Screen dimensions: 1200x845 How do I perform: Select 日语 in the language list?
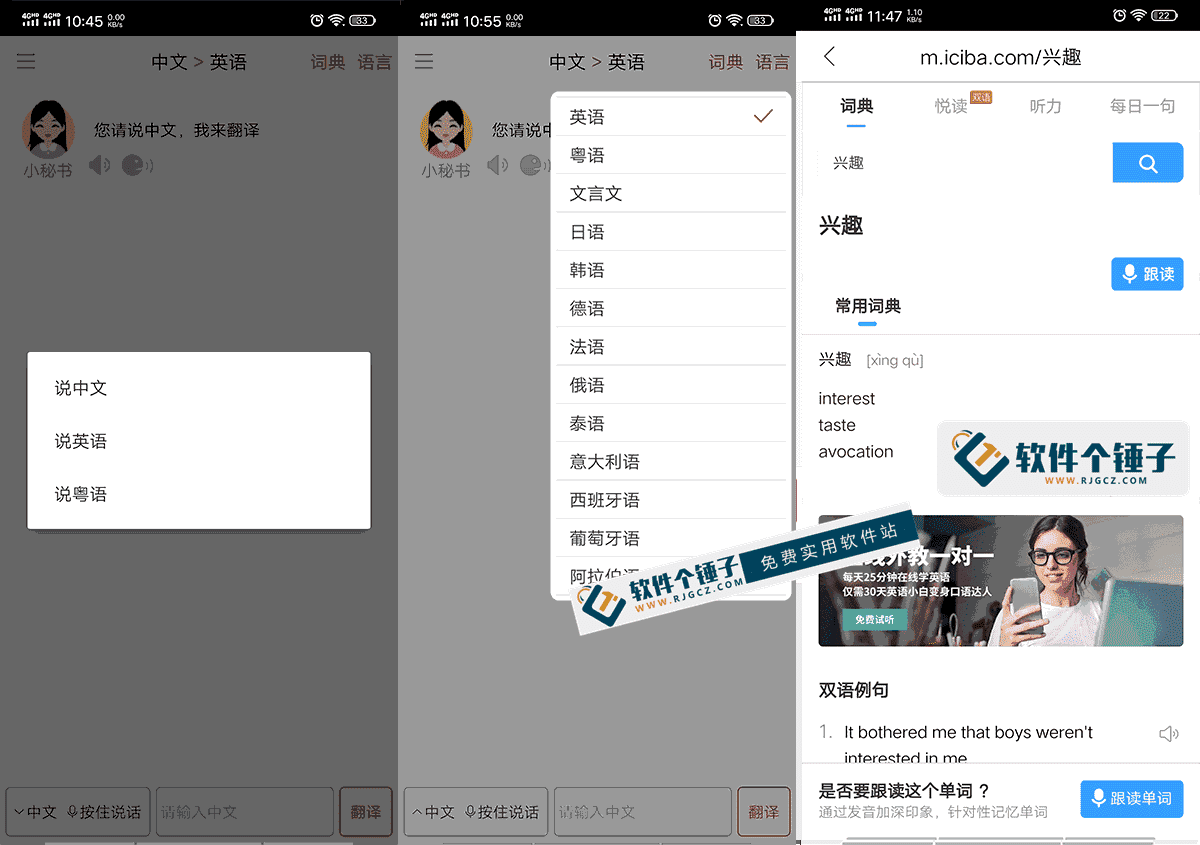(671, 232)
